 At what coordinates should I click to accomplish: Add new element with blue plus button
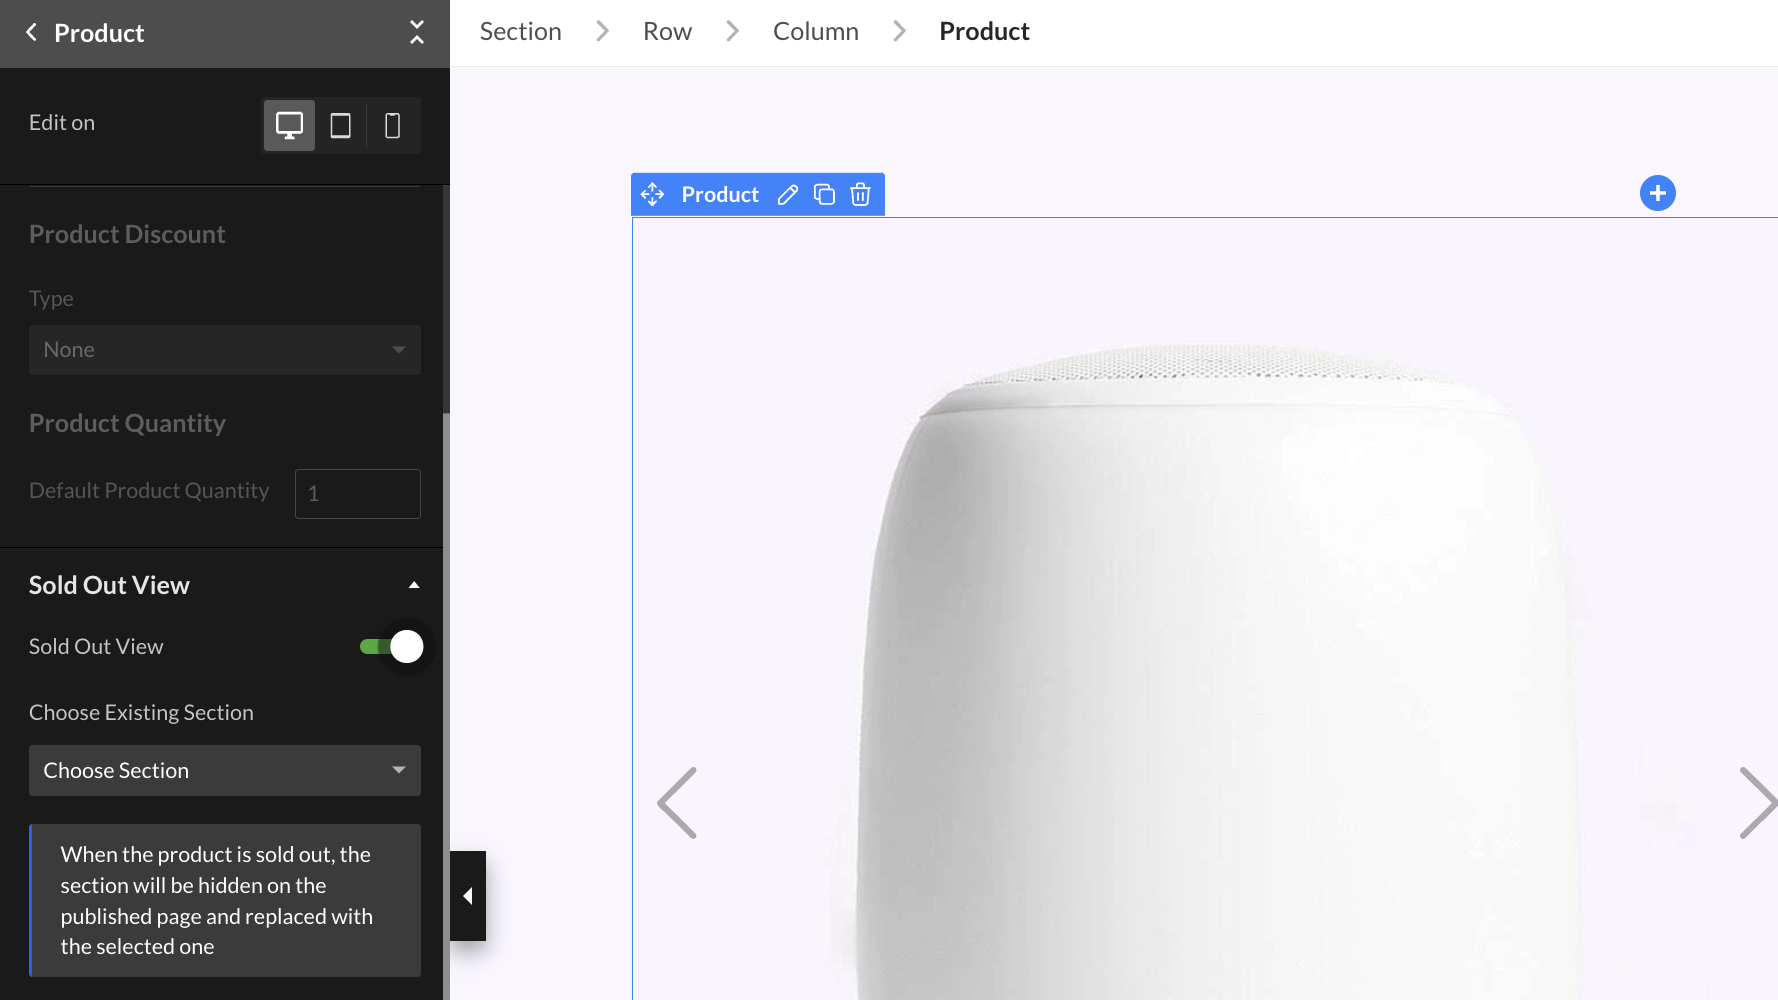[1658, 193]
